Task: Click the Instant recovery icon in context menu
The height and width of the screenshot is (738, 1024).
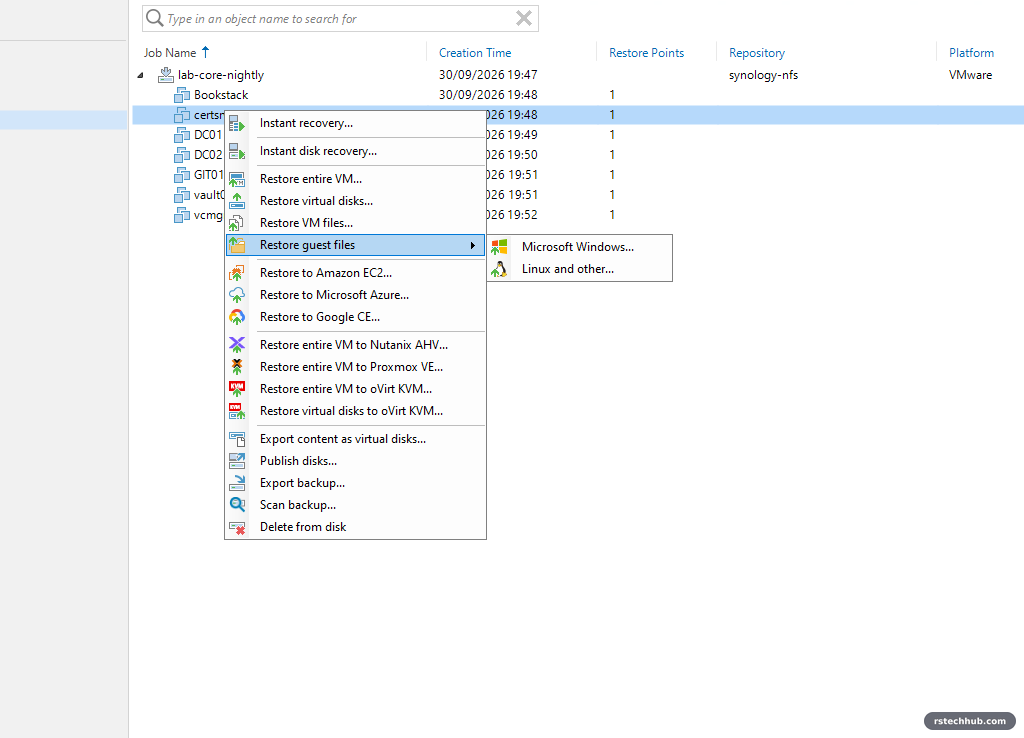Action: pyautogui.click(x=237, y=123)
